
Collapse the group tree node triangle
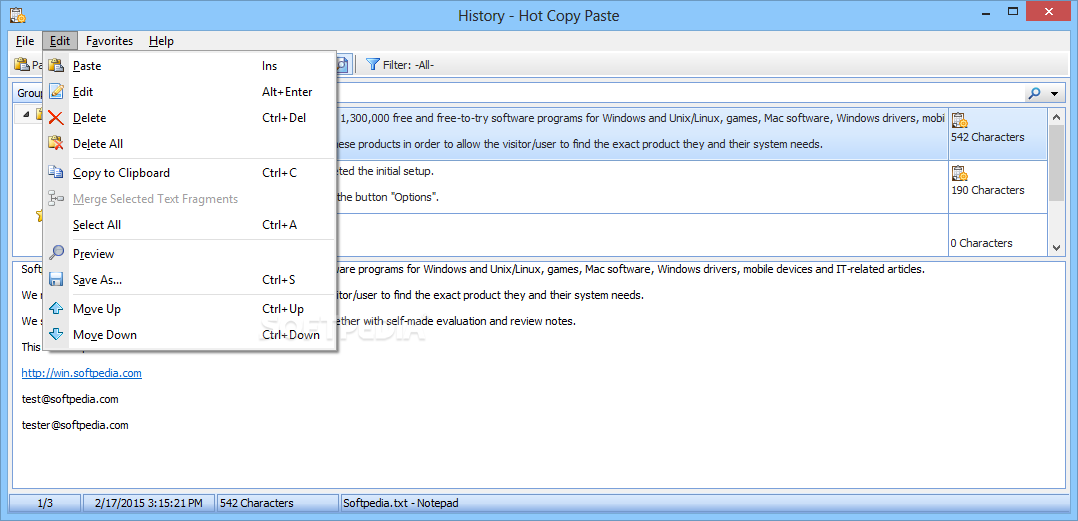pos(26,114)
